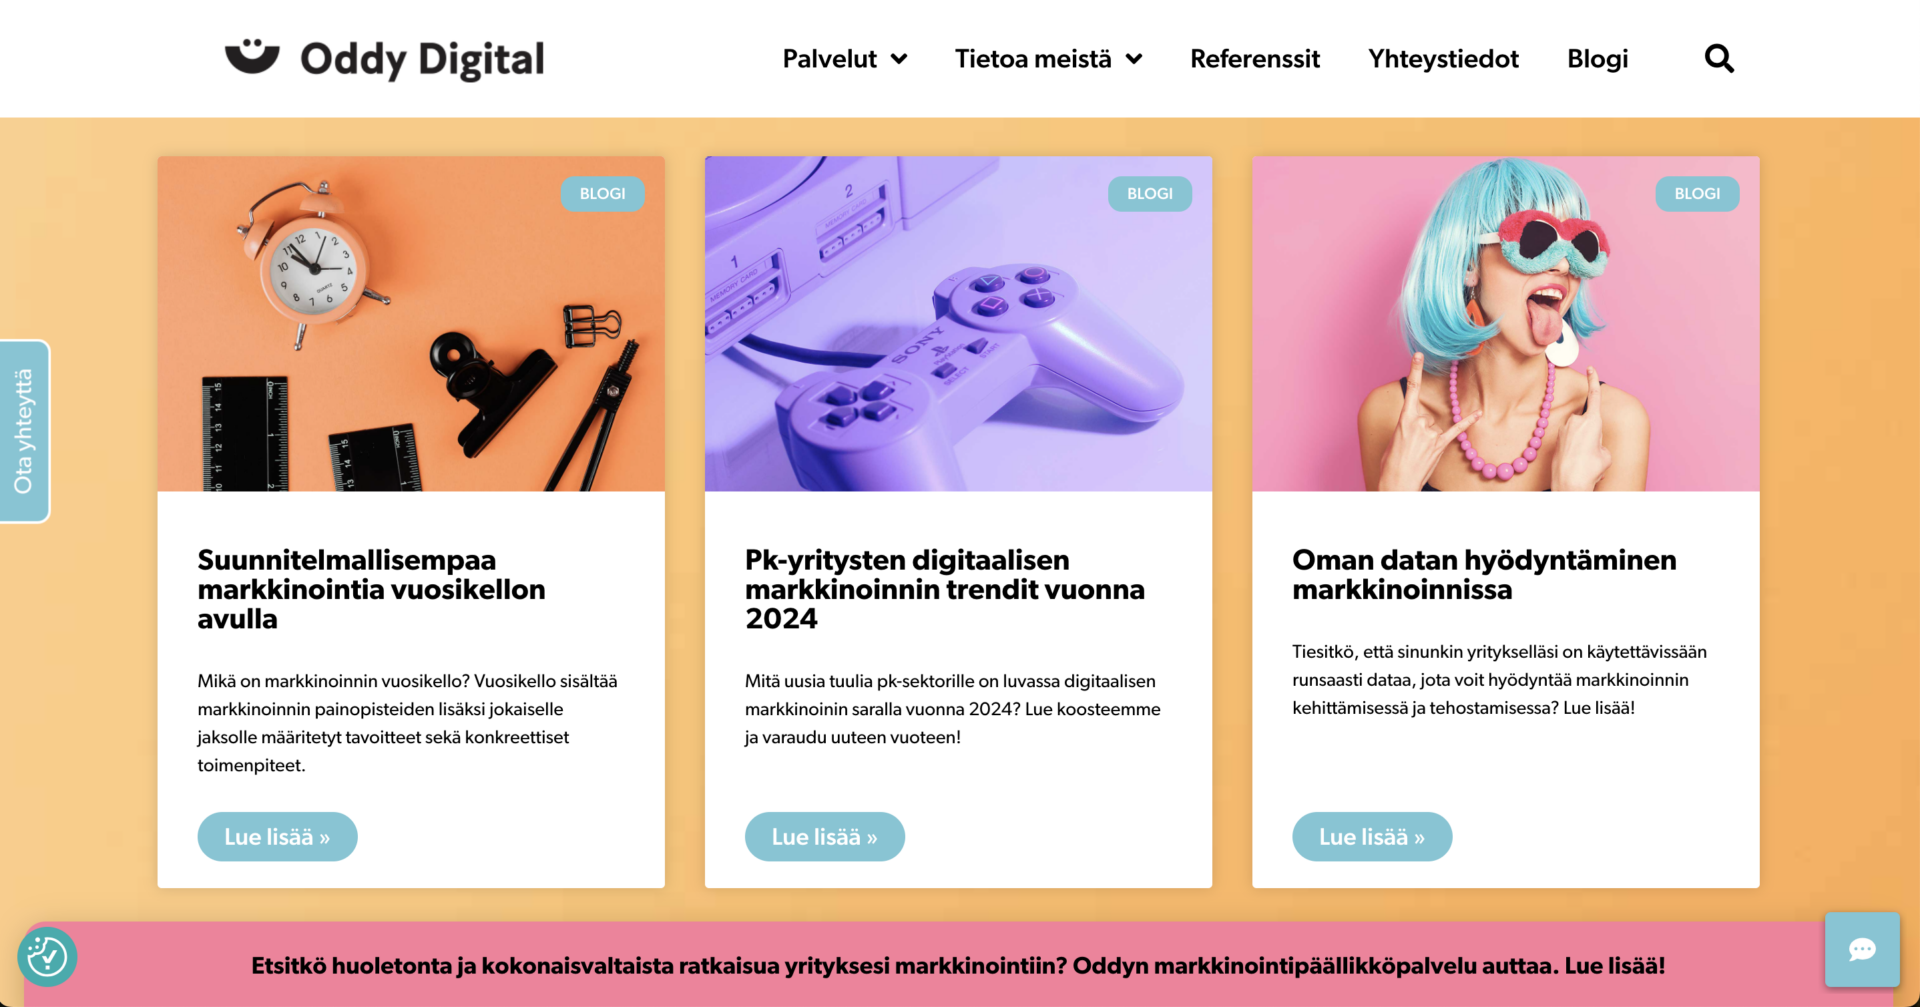
Task: Click BLOGI tag on the controller card
Action: pos(1150,193)
